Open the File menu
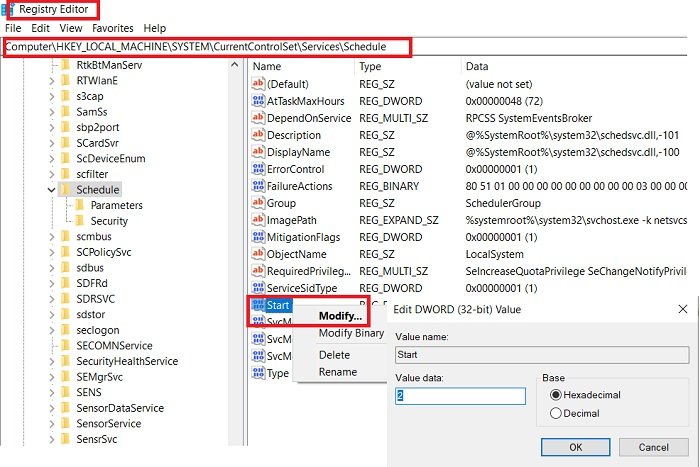 pyautogui.click(x=13, y=28)
